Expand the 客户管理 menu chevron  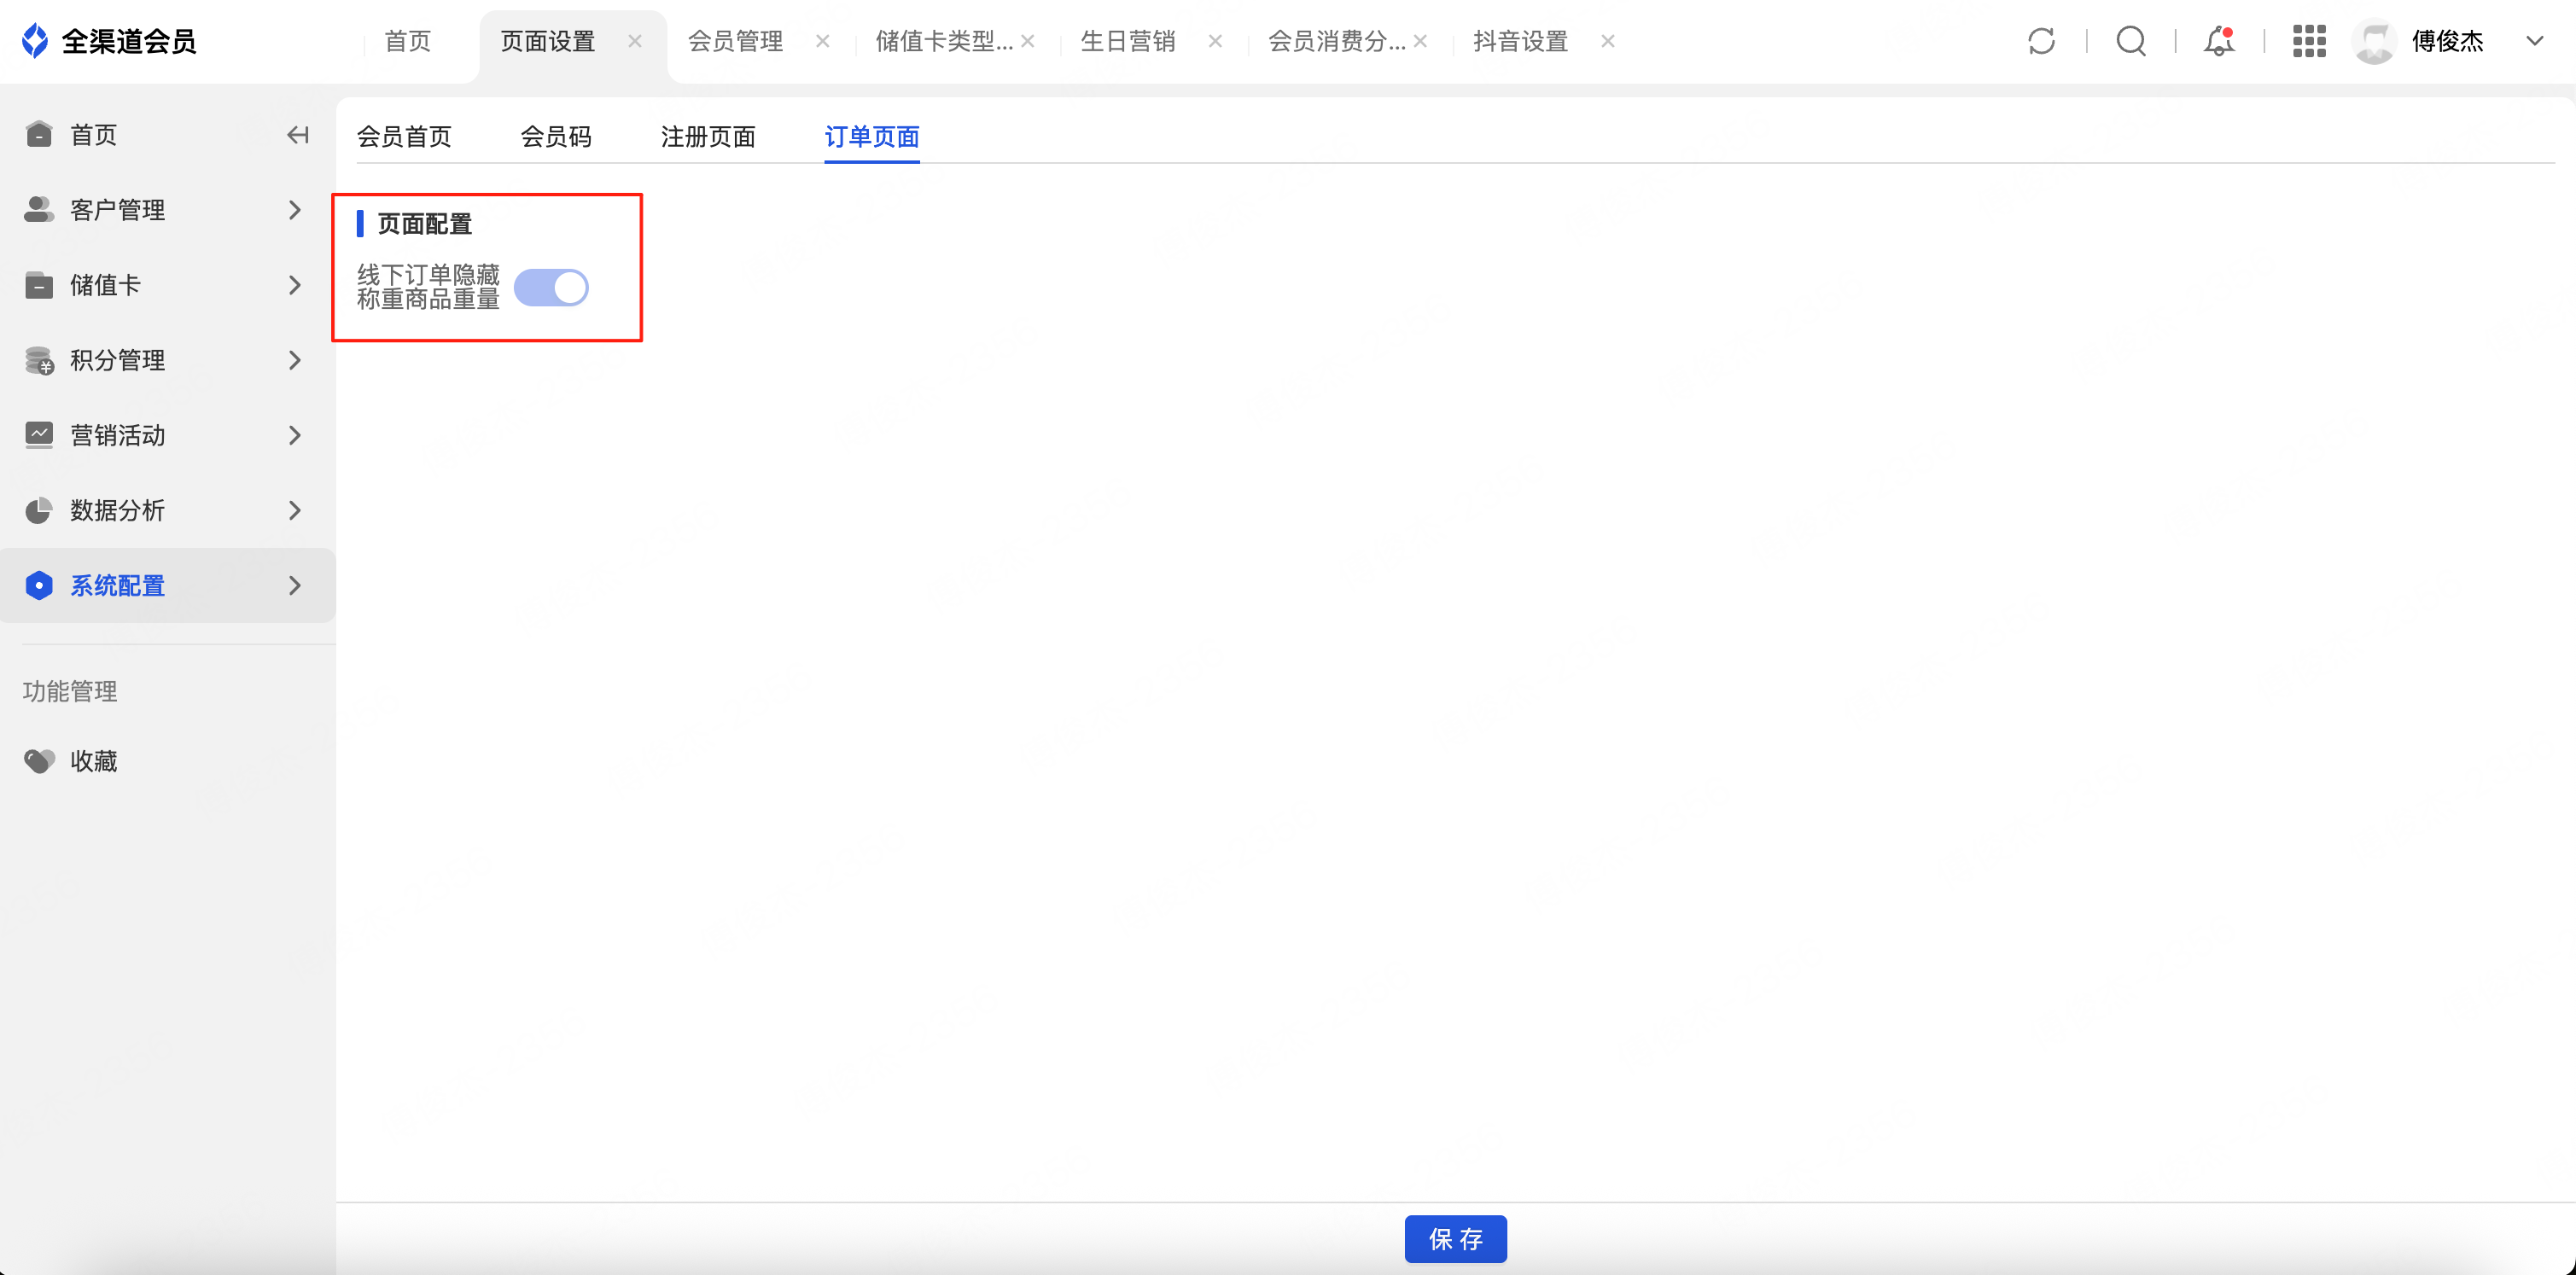tap(294, 210)
